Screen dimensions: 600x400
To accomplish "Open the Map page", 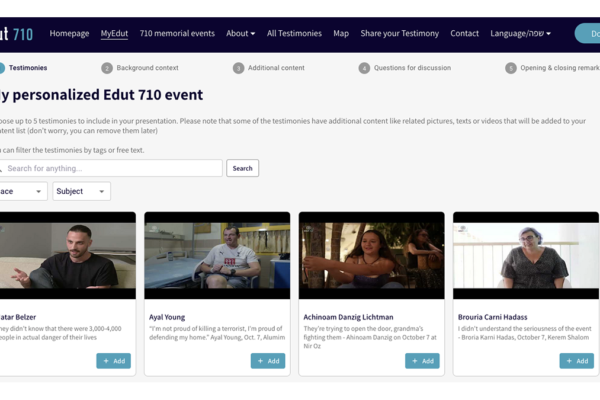I will (341, 34).
